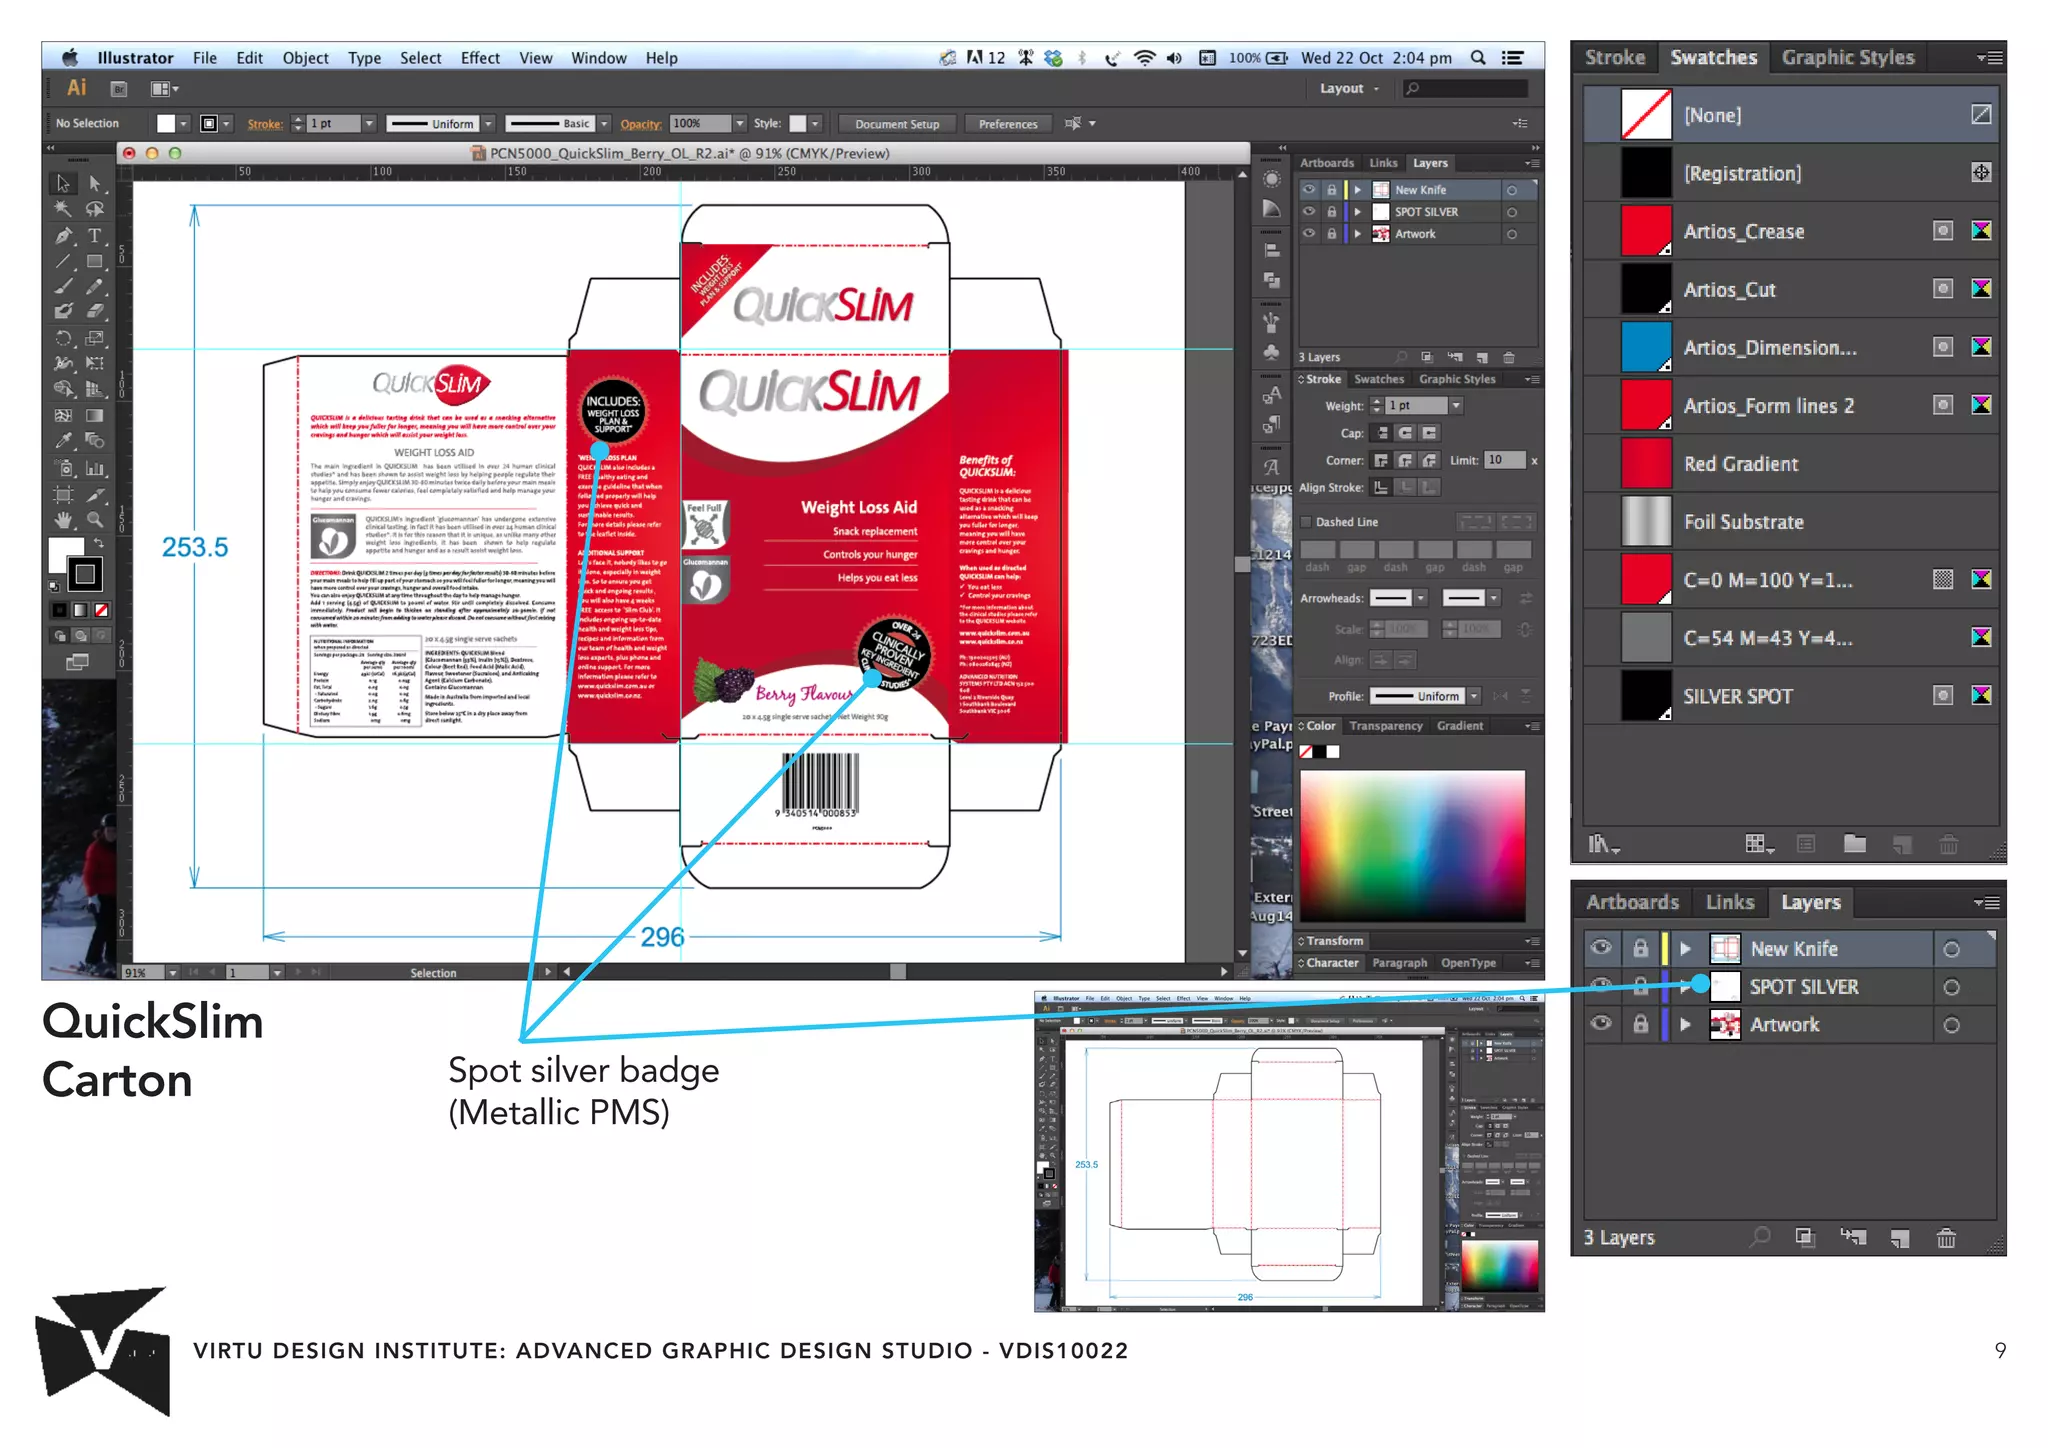Toggle New Knife eye in Illustrator window Layers panel

1309,190
